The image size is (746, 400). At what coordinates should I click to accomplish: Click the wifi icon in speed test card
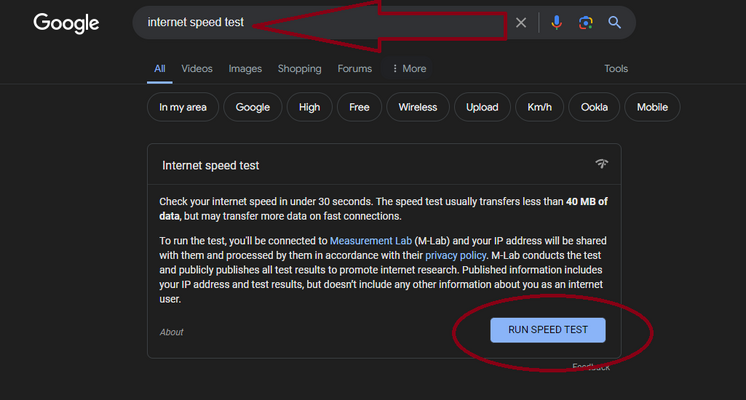click(601, 164)
